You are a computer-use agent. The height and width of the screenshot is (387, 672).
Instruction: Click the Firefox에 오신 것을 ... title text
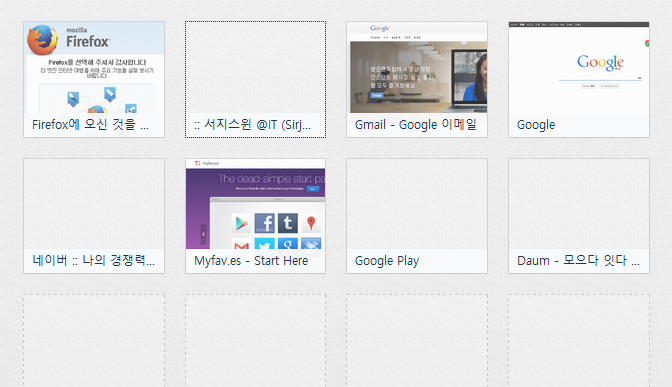point(90,125)
